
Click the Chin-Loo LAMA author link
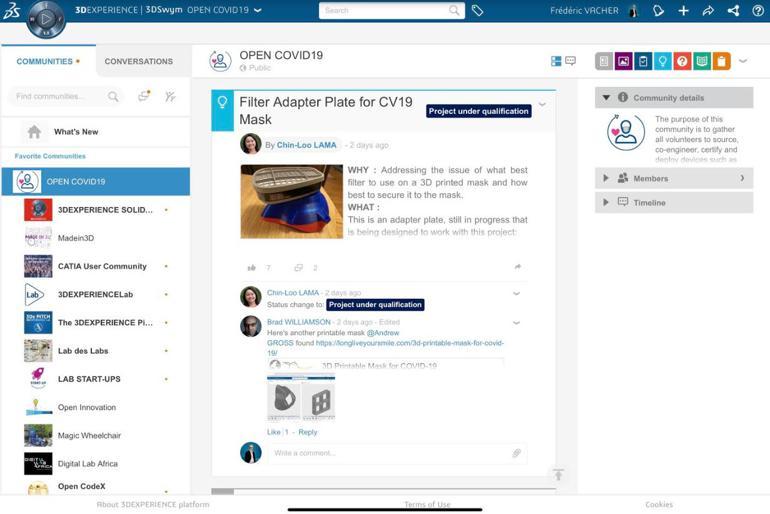point(306,145)
